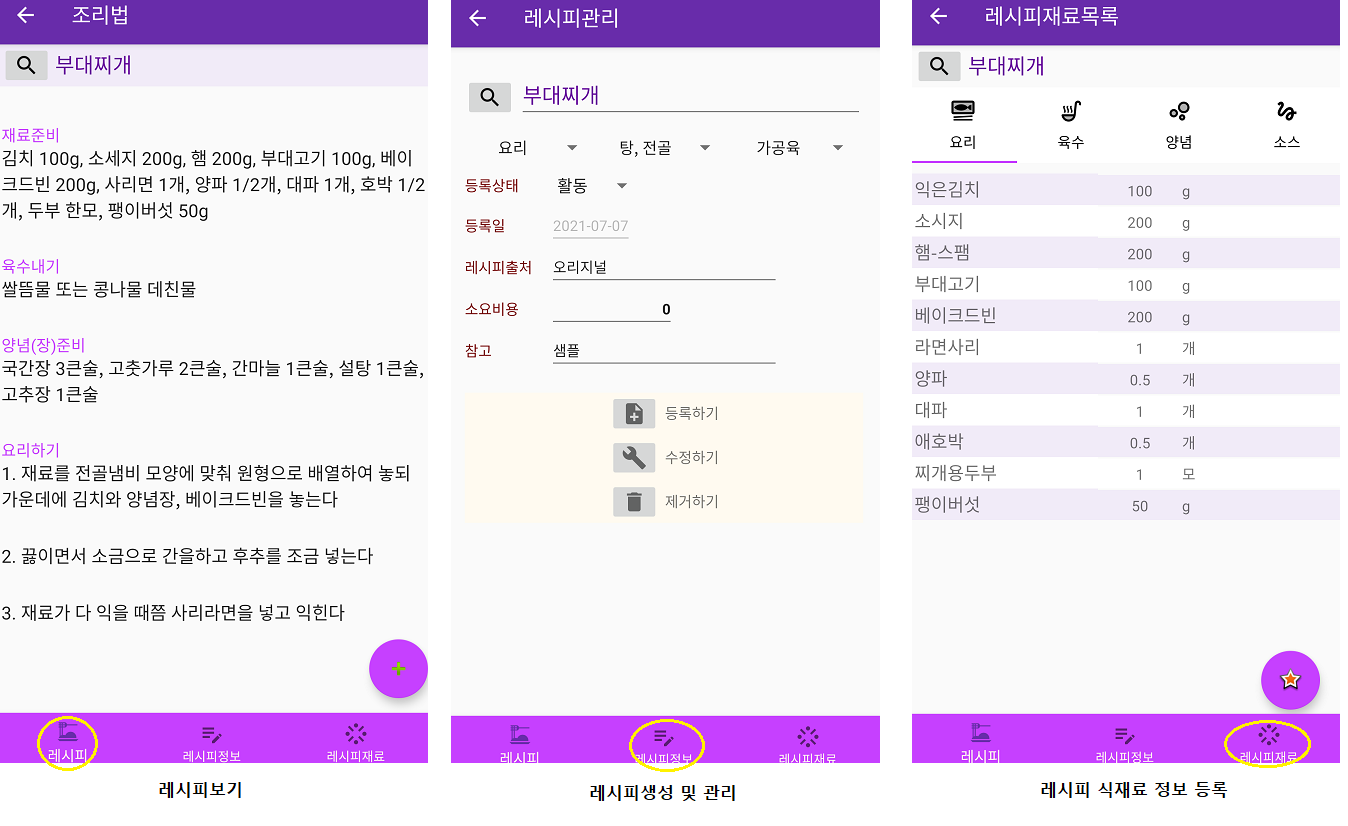Open 레시피 tab in 조리법 bottom bar

[67, 742]
